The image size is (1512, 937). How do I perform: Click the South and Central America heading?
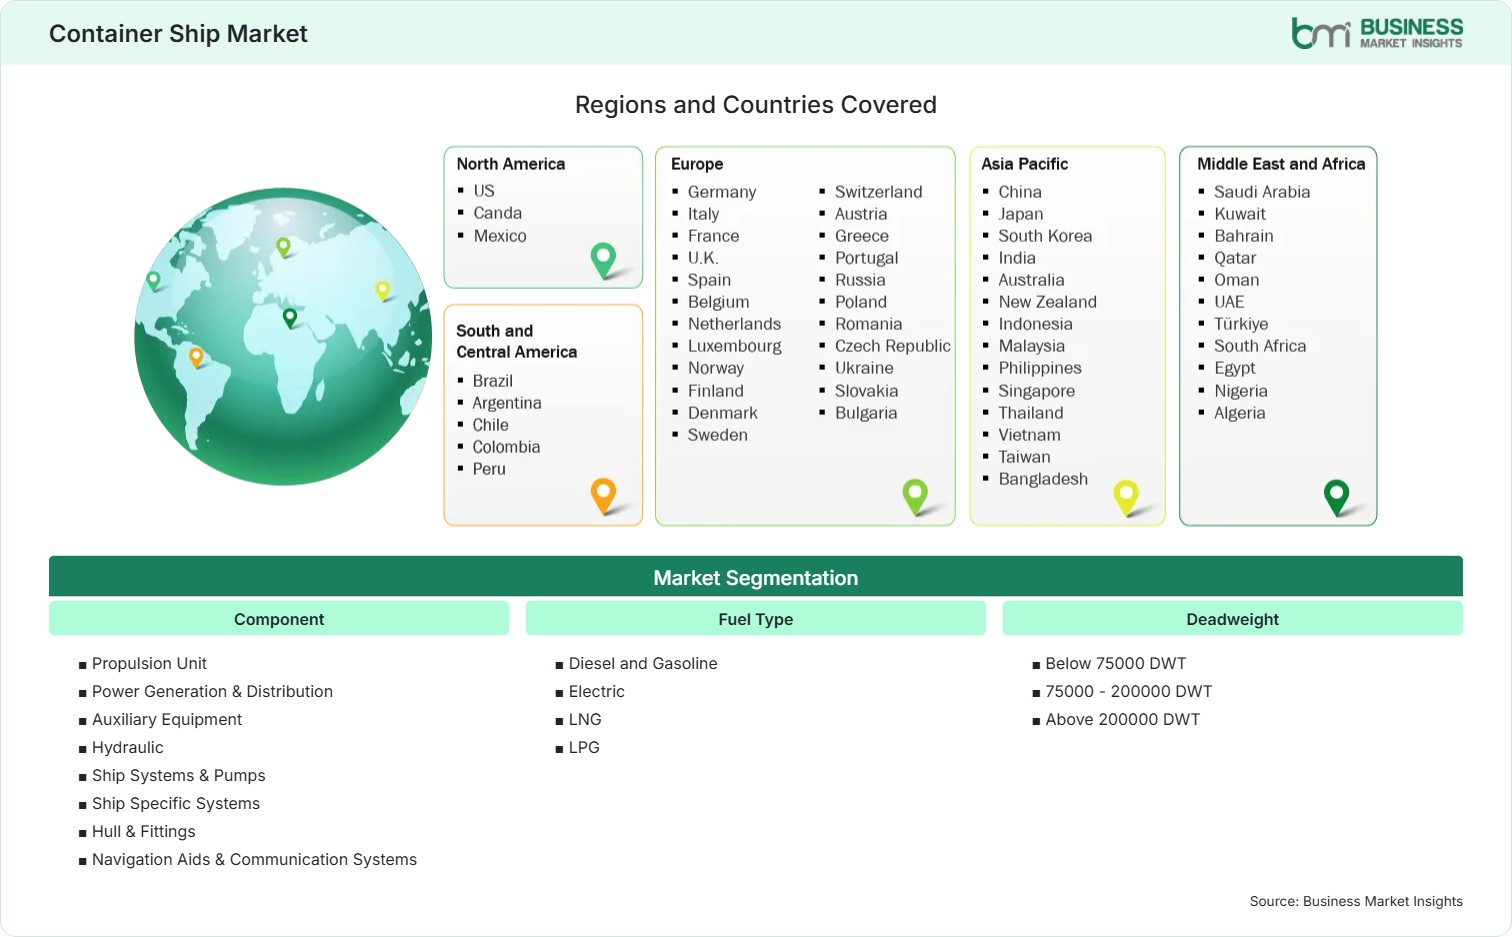pos(517,341)
